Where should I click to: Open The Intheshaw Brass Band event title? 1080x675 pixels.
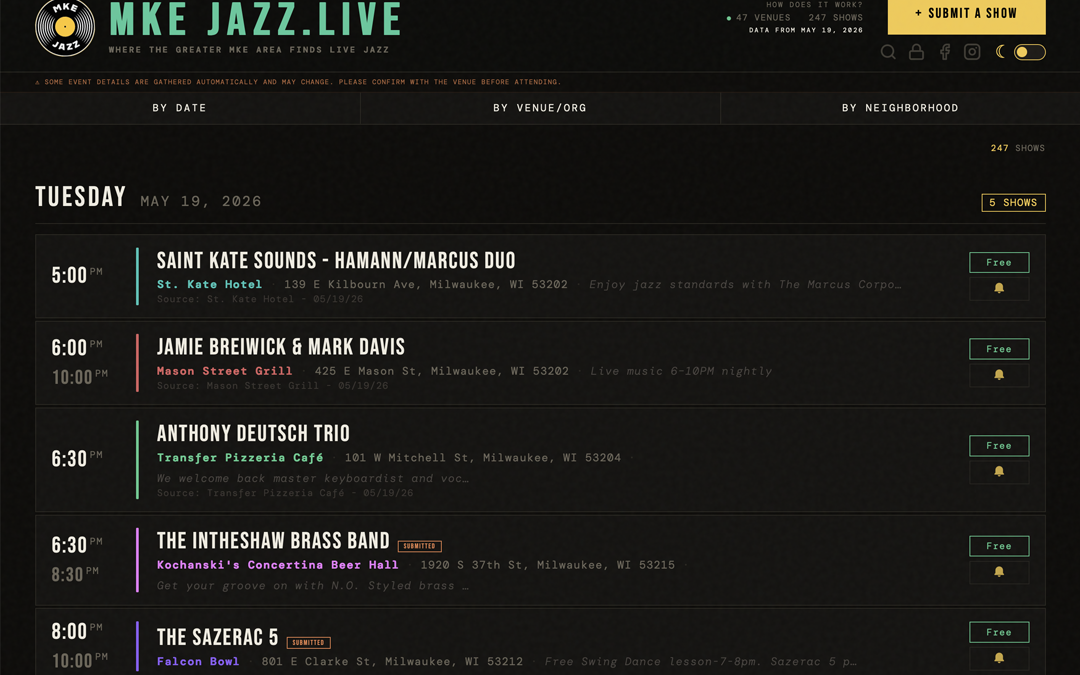(x=273, y=541)
